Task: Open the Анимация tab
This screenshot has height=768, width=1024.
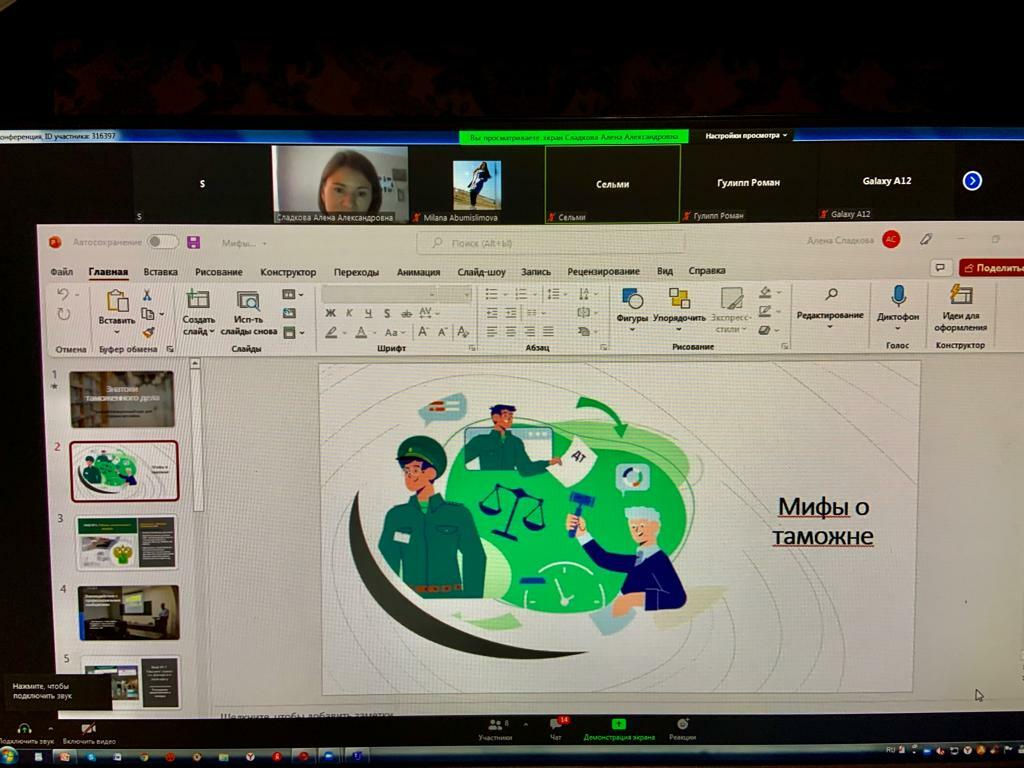Action: click(419, 272)
